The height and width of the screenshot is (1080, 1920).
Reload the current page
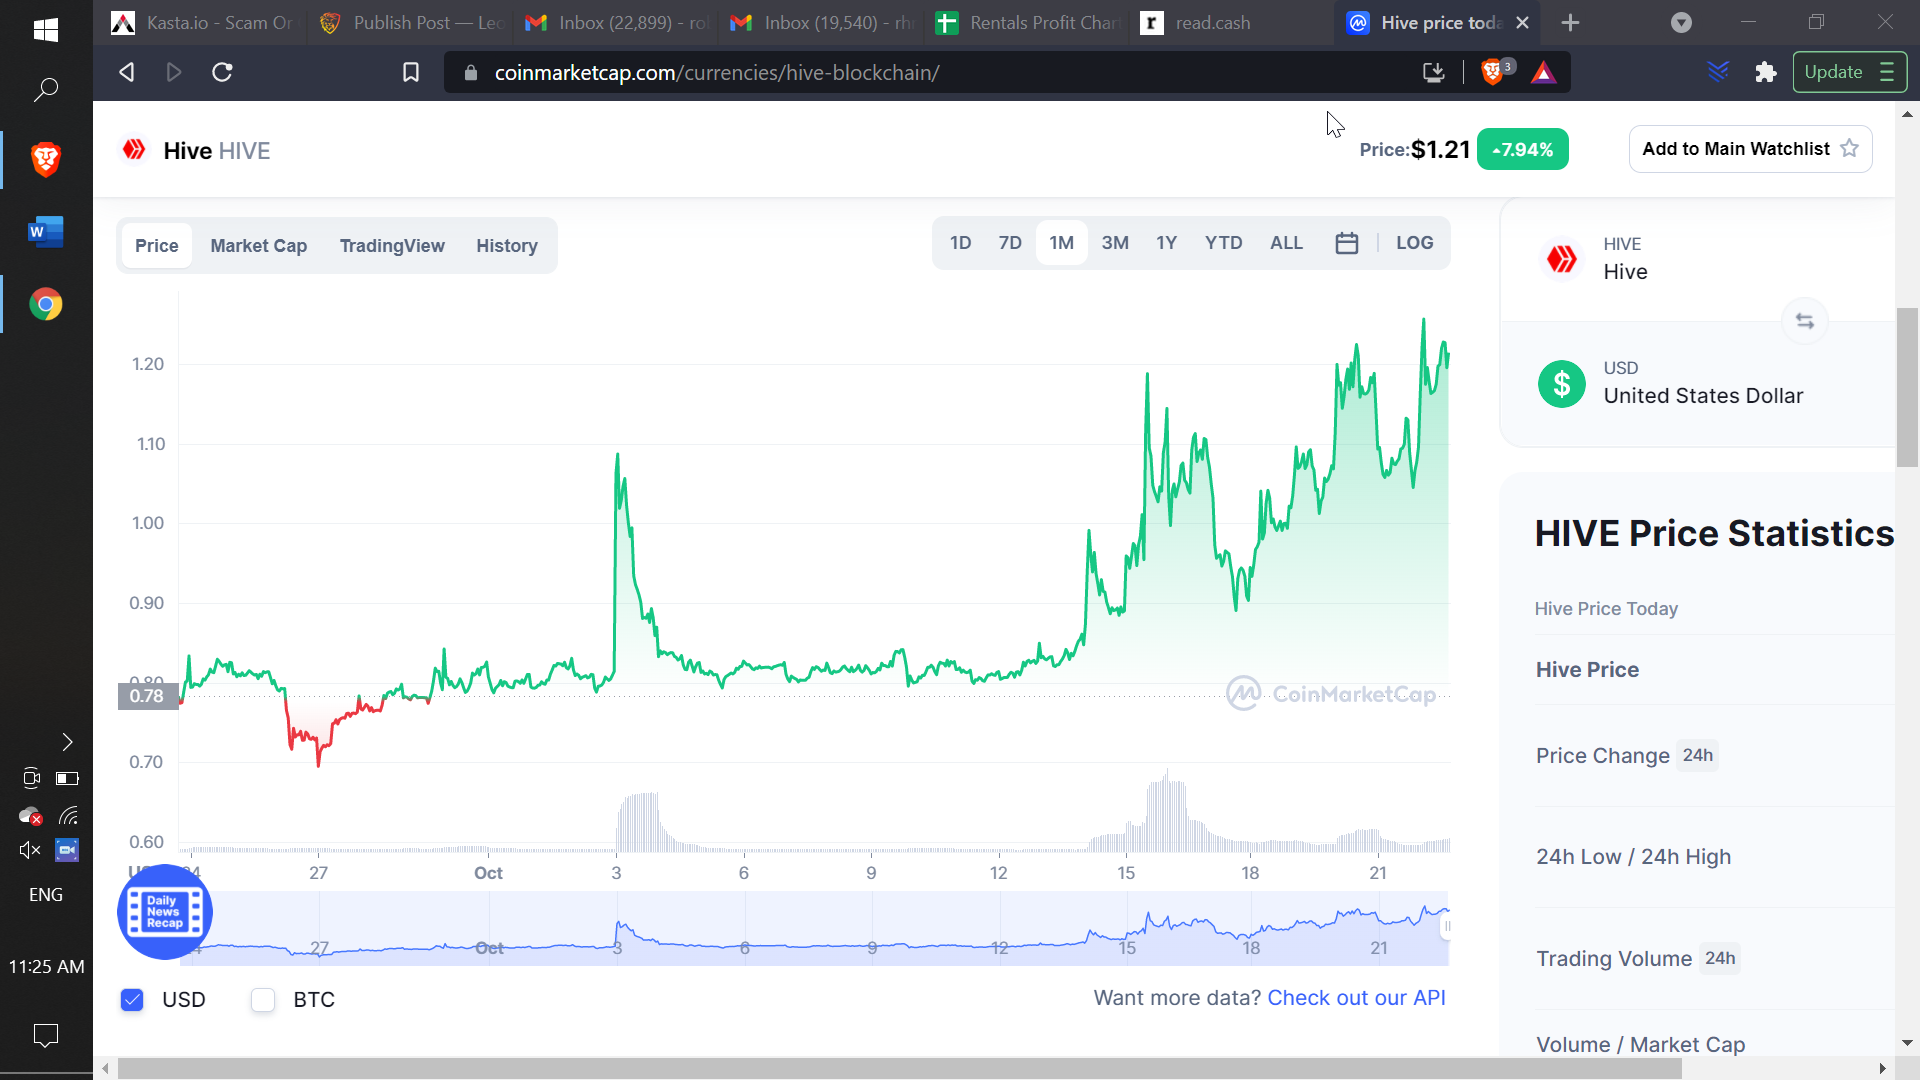(x=222, y=72)
